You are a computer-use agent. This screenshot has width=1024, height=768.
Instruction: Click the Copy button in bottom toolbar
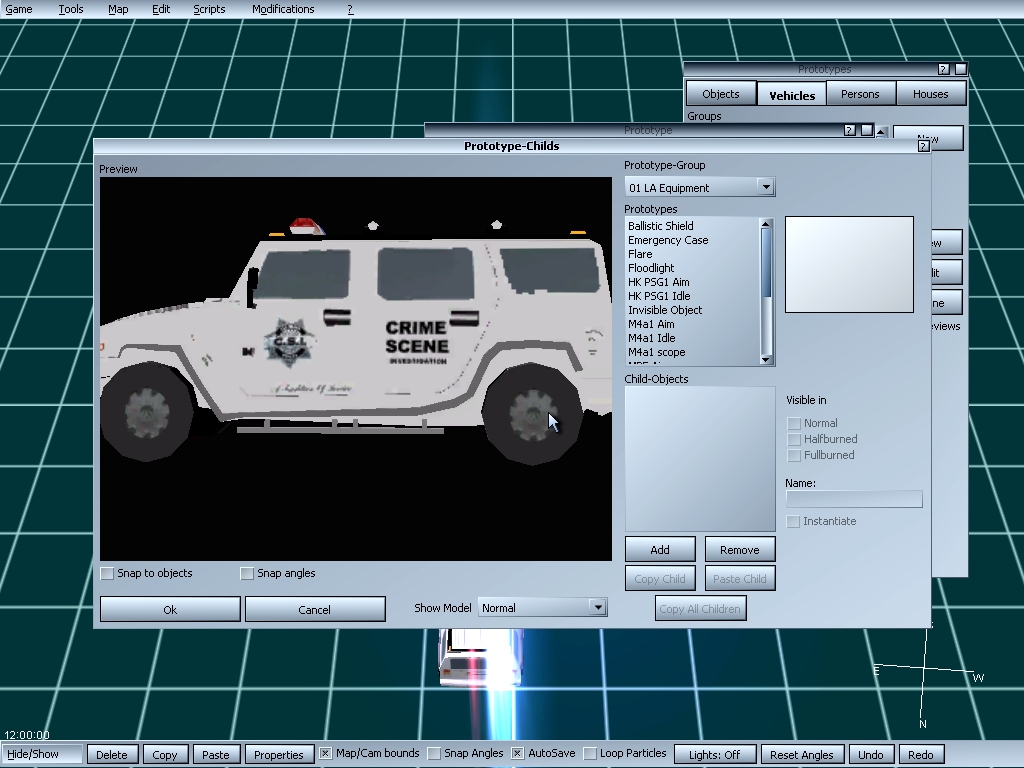(x=165, y=754)
